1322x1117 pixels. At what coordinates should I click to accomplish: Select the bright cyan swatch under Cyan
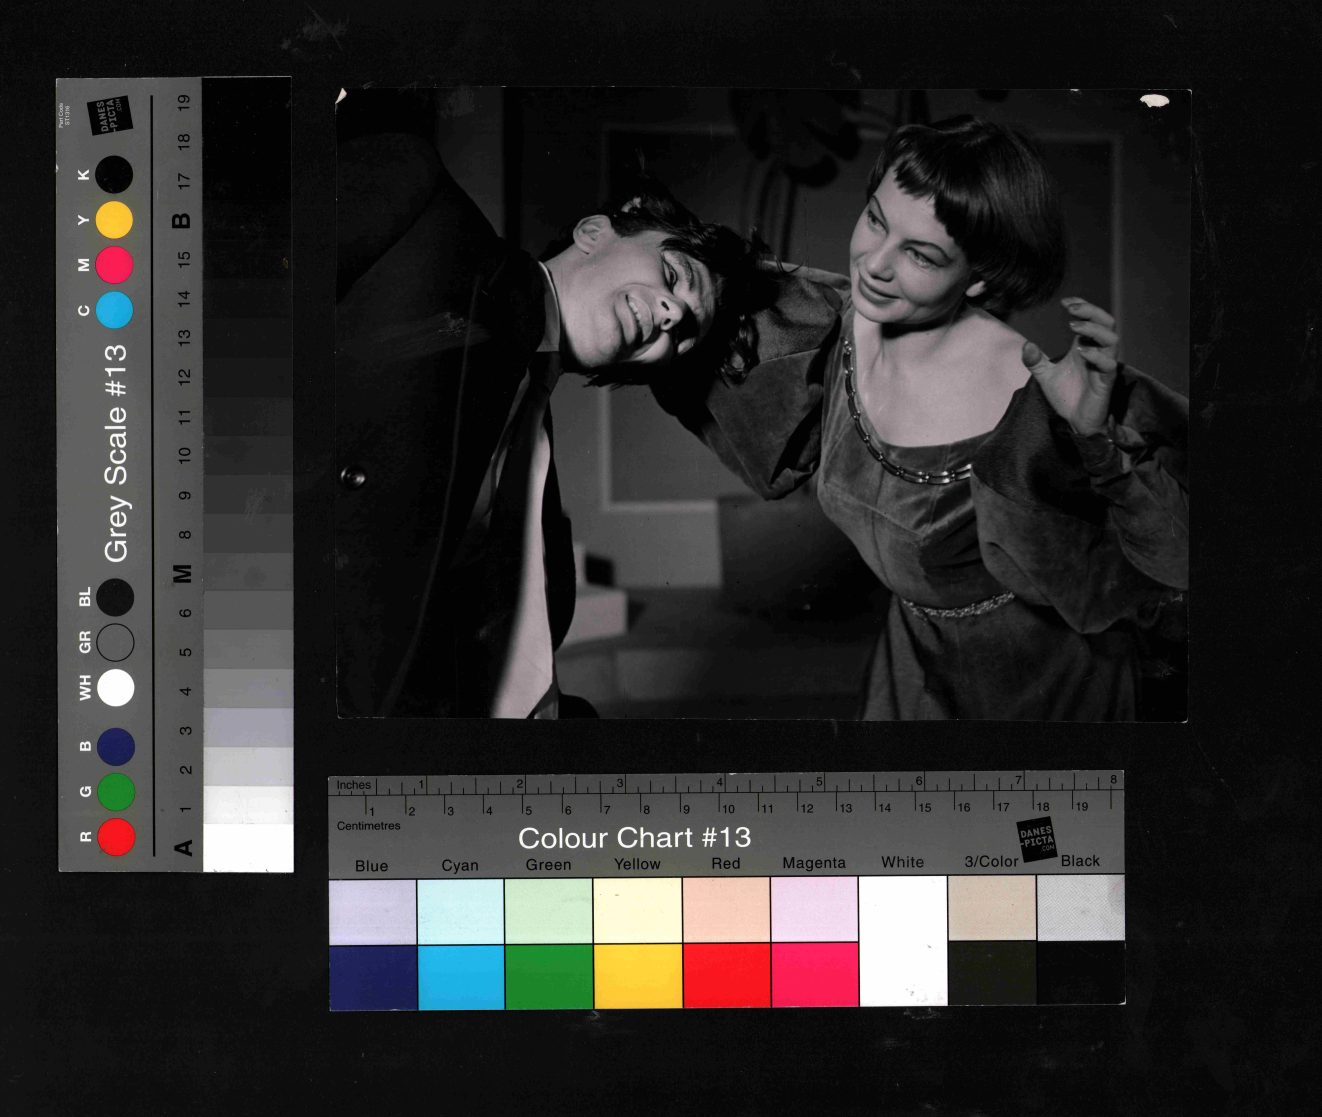pos(461,976)
